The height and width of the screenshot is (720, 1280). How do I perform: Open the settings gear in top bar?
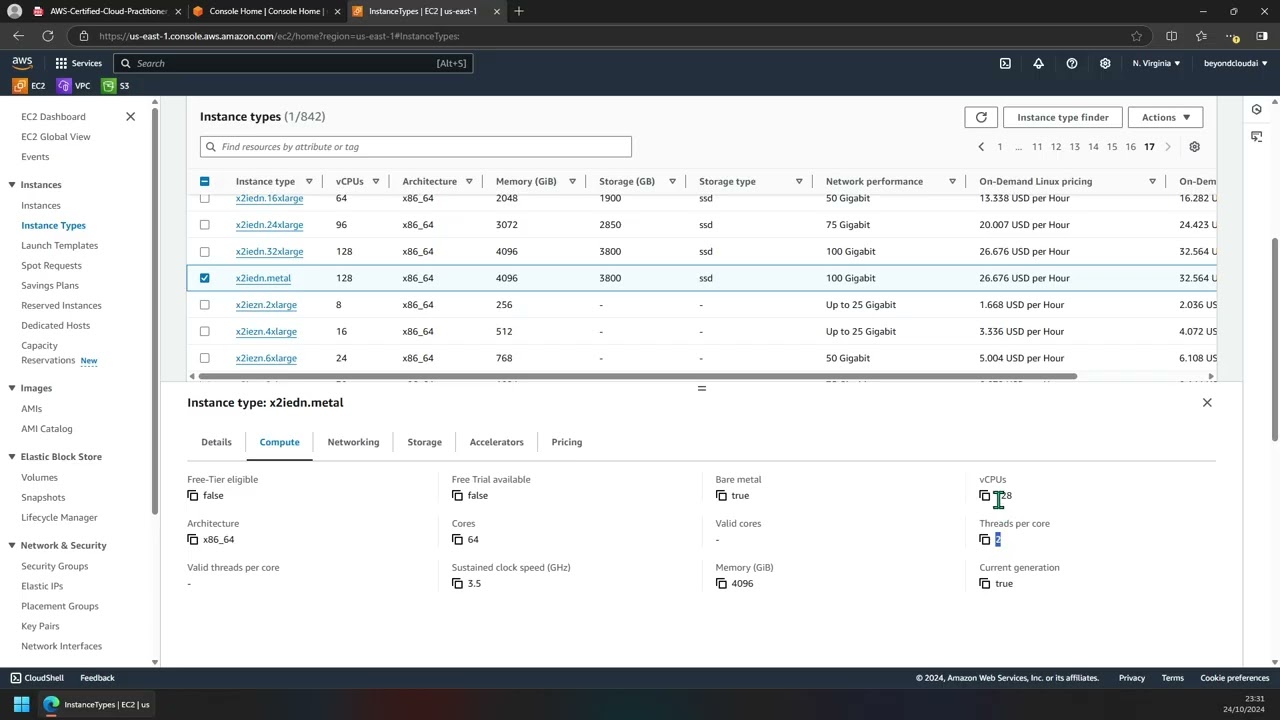coord(1105,63)
